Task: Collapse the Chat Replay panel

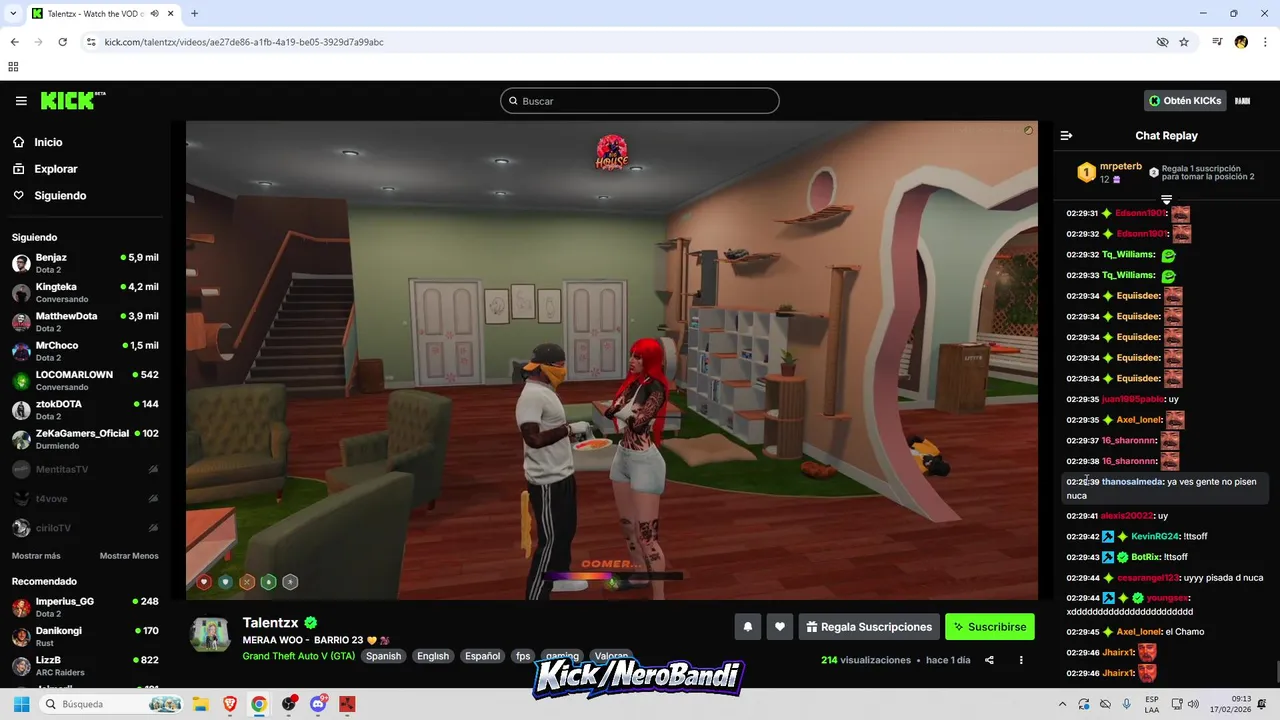Action: 1066,135
